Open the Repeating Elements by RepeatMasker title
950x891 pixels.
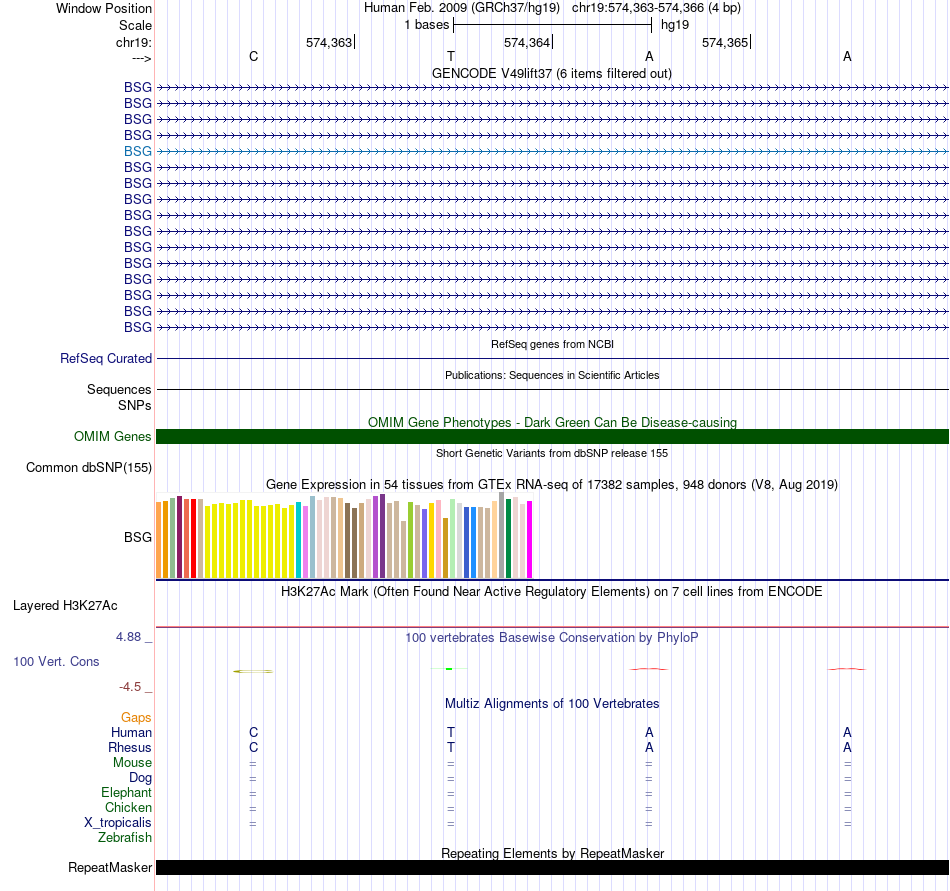point(552,853)
